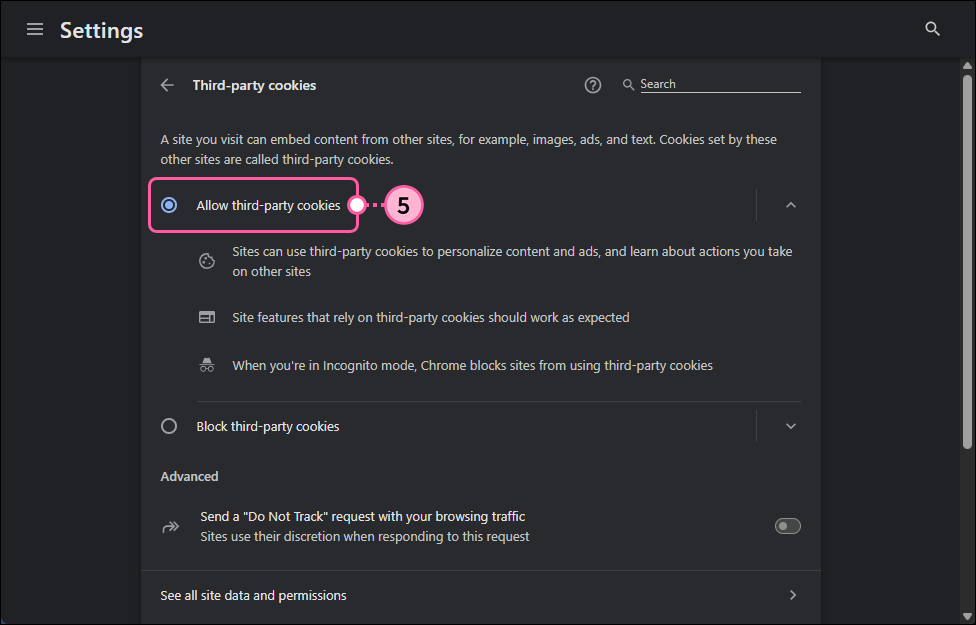Click the magnifier icon in the top-right corner
Screen dimensions: 976x625
point(932,29)
